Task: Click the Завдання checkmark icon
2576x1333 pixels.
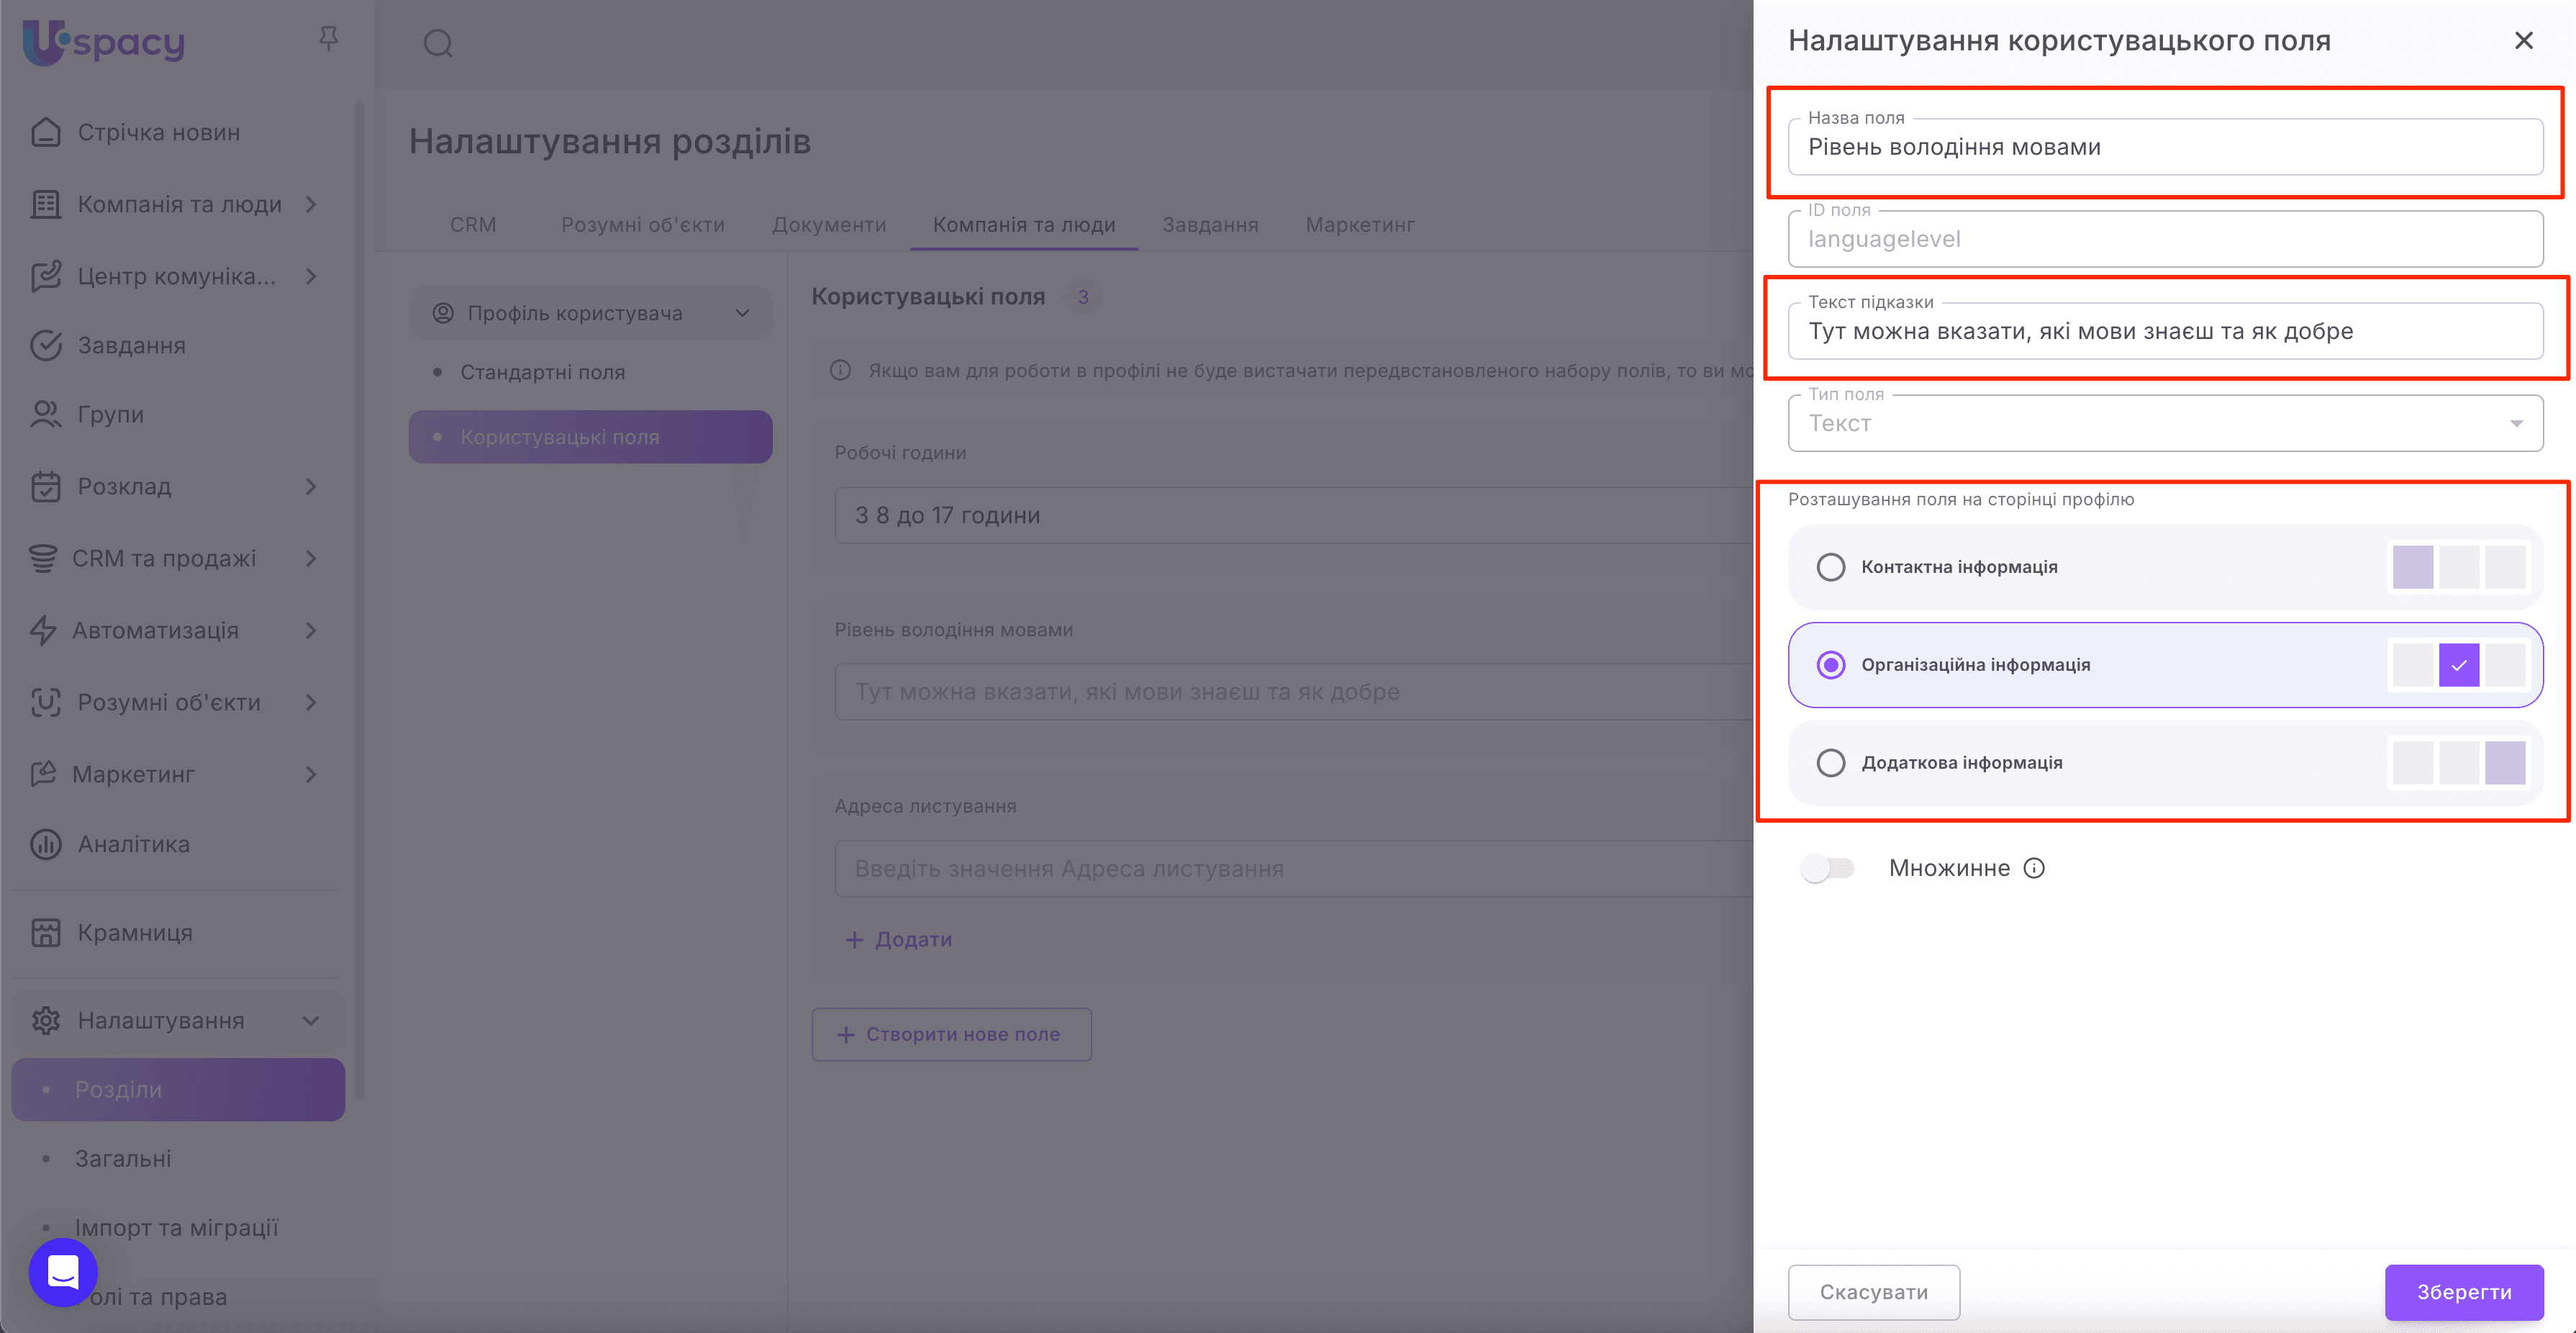Action: (x=46, y=345)
